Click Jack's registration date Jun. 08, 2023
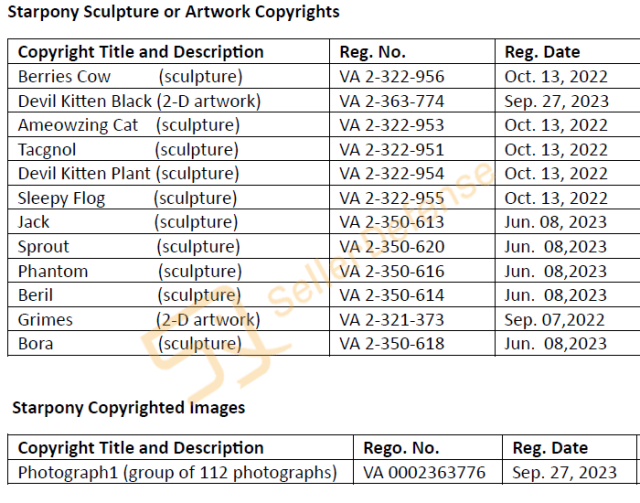 (x=556, y=222)
